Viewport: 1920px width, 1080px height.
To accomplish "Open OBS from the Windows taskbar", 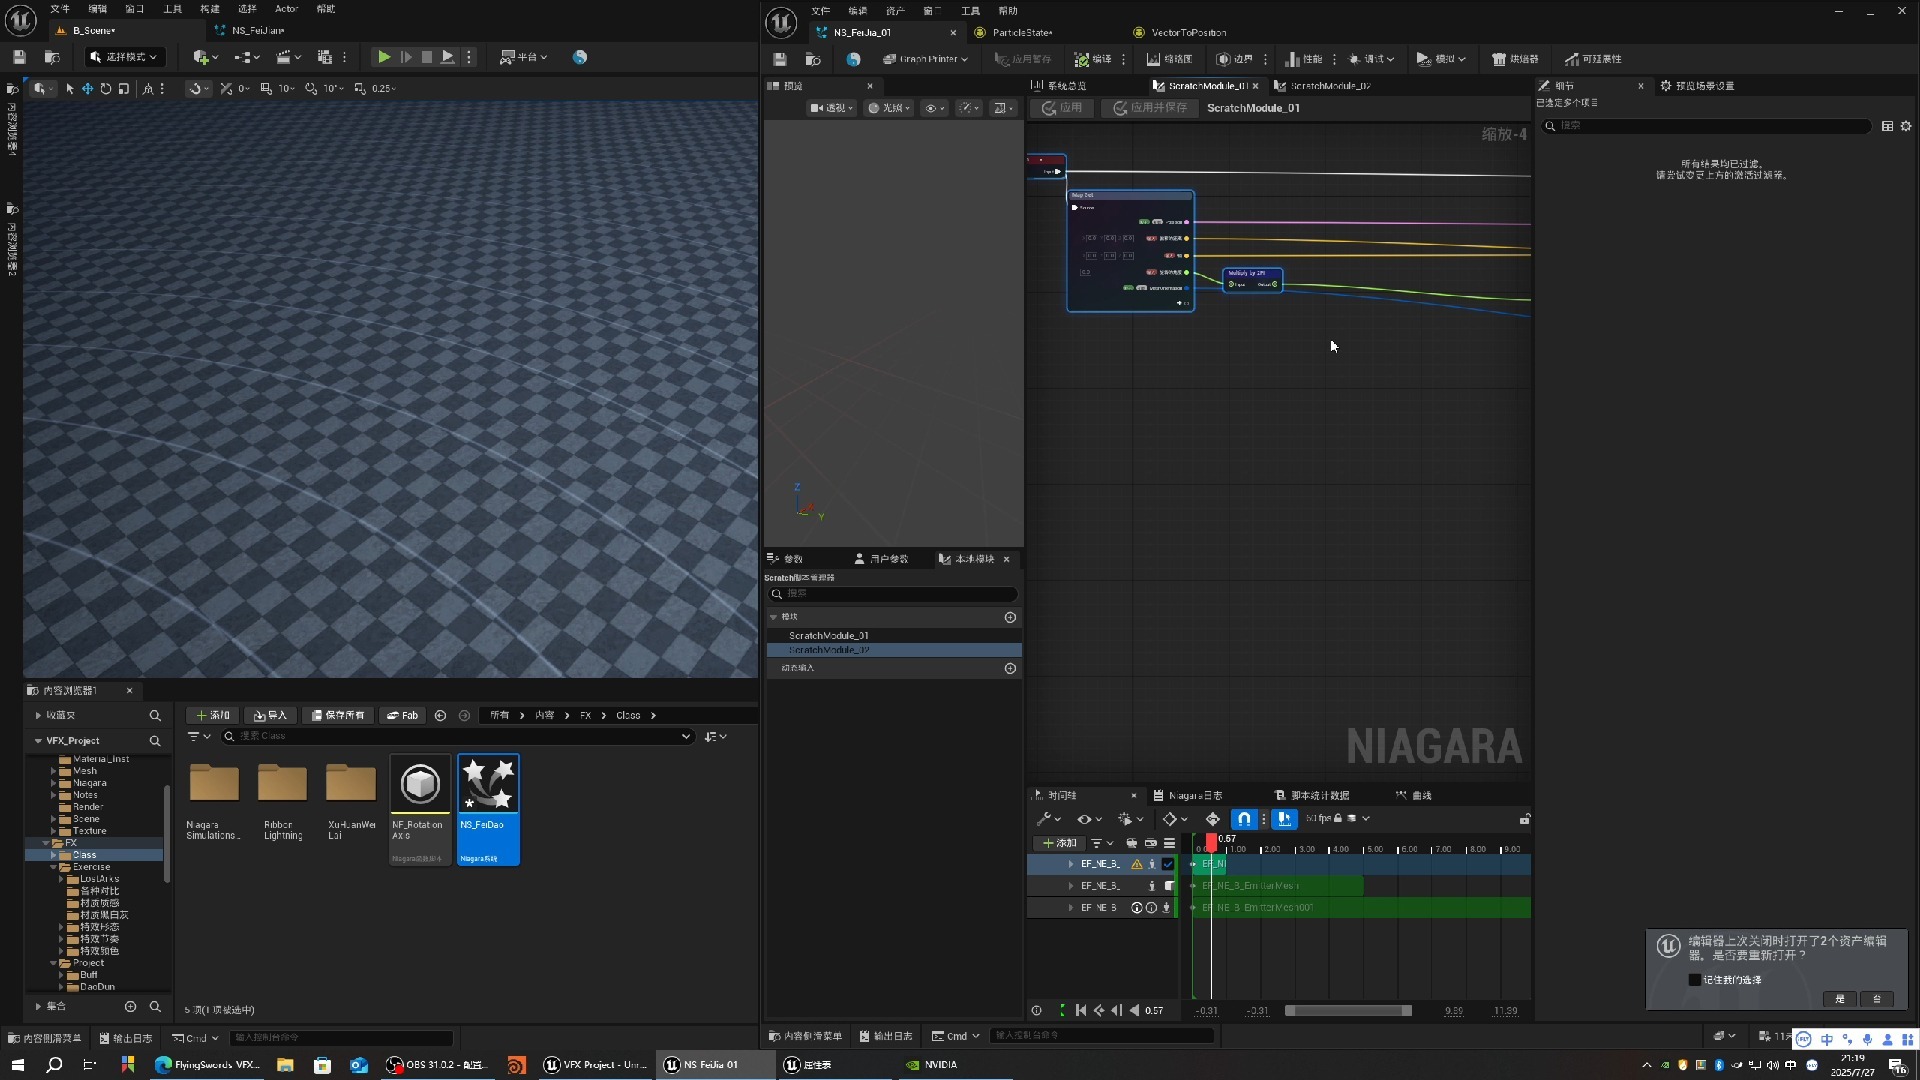I will (x=436, y=1066).
